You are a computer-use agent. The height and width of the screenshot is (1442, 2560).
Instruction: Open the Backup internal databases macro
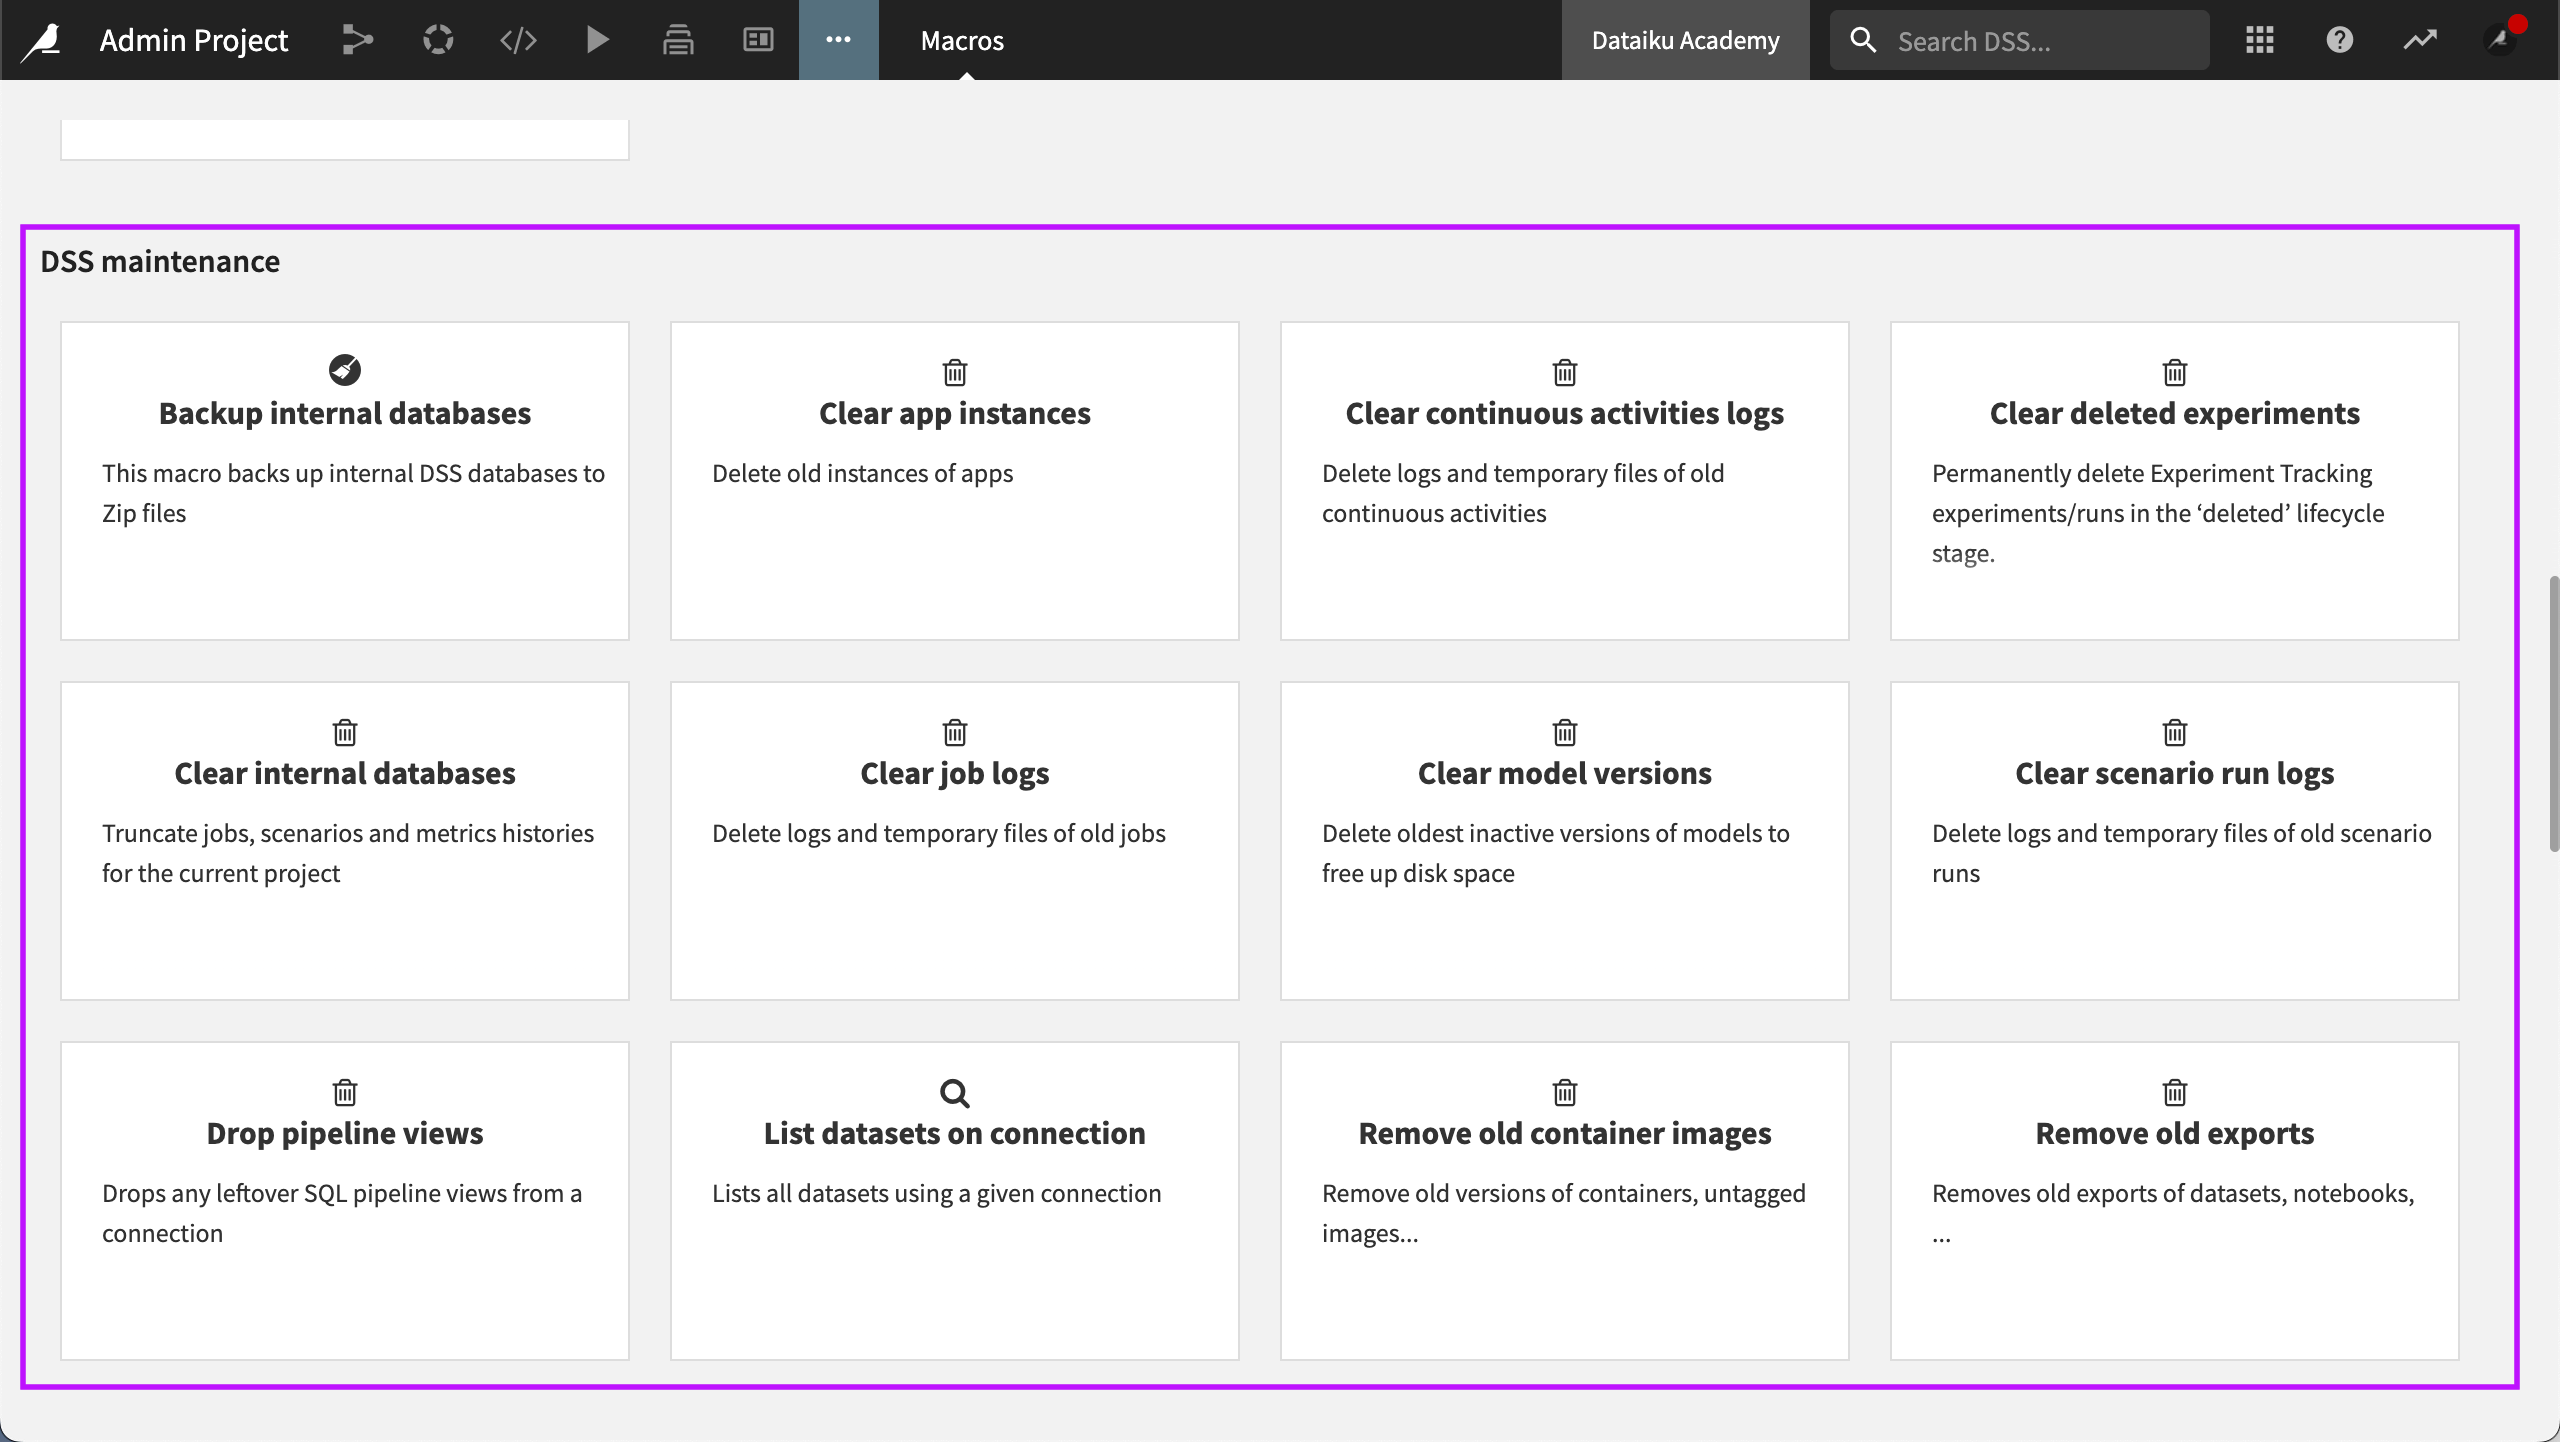pos(345,480)
